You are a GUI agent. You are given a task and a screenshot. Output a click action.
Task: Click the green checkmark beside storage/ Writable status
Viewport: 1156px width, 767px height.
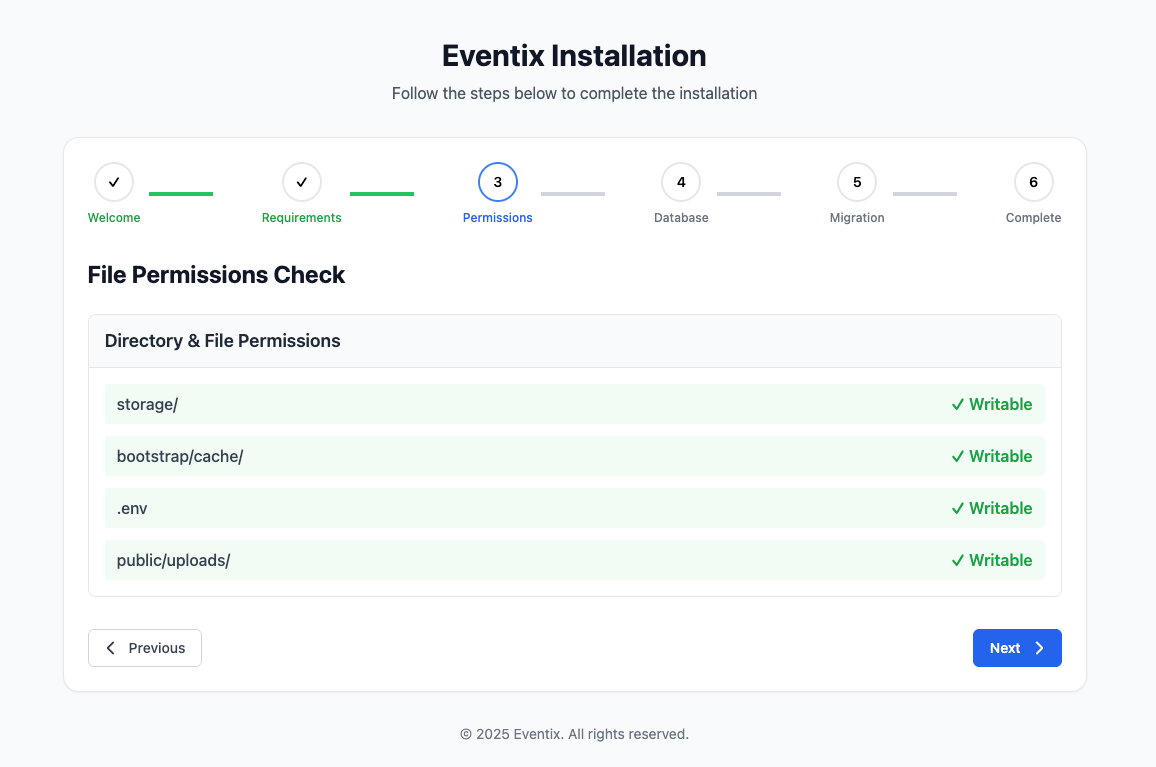point(958,404)
